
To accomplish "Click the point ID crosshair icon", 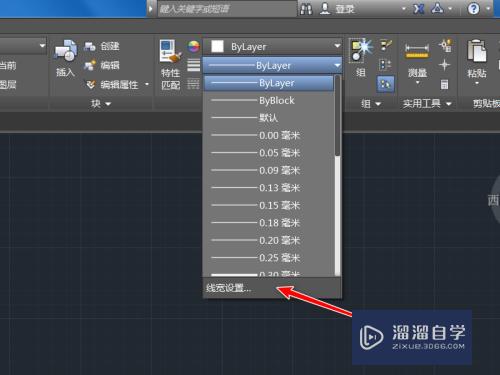I will tap(444, 65).
